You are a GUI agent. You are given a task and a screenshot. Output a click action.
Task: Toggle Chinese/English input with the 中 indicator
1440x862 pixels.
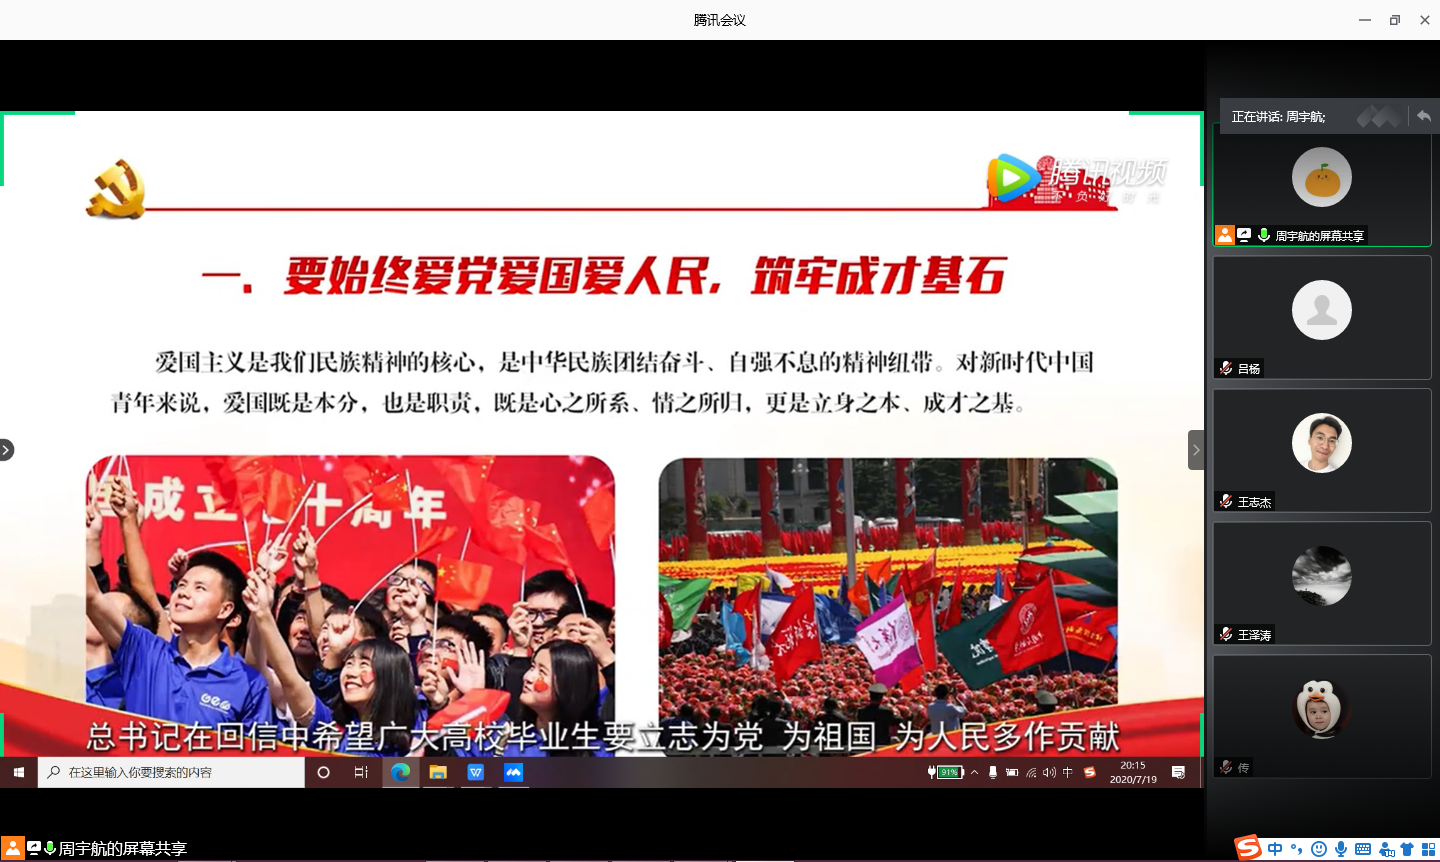point(1067,772)
